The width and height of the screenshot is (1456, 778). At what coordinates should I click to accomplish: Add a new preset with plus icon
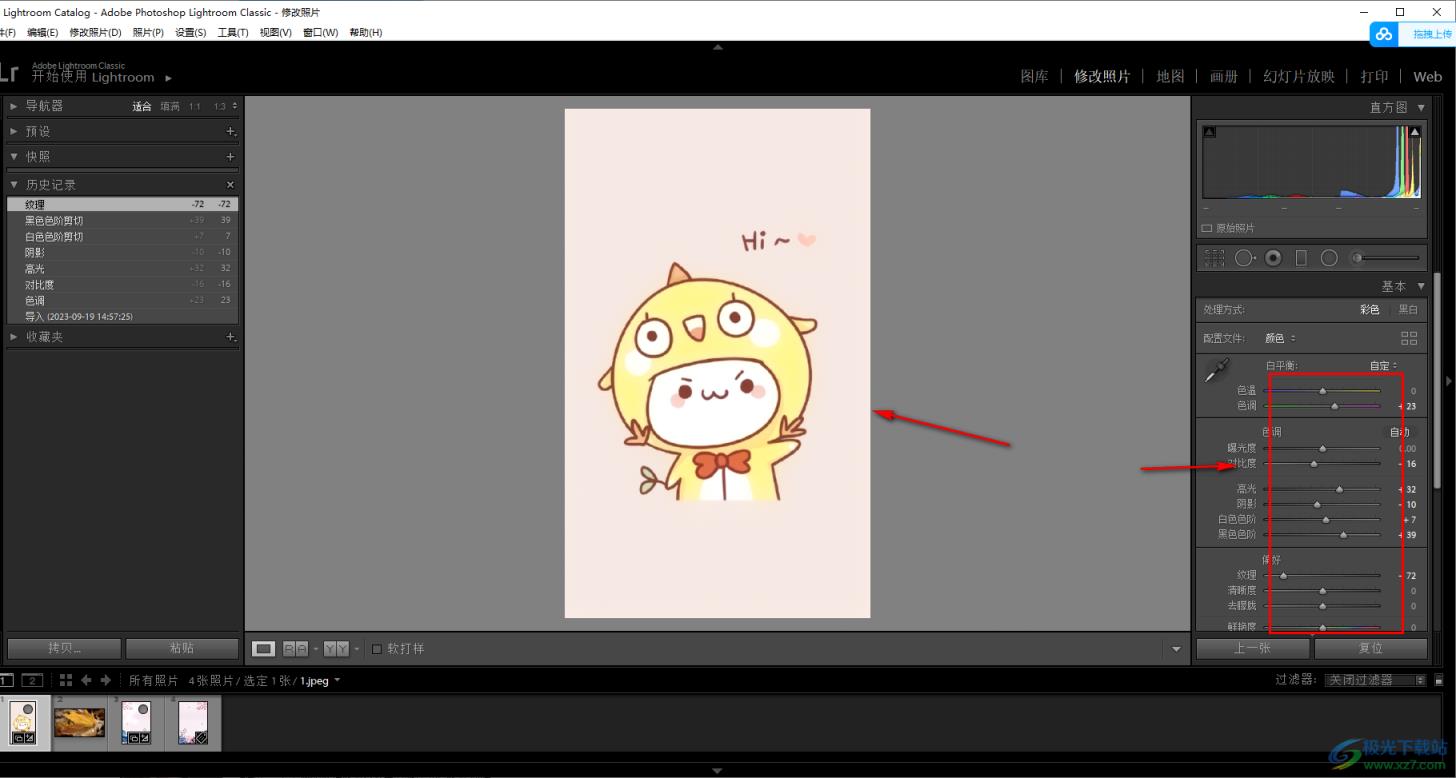click(230, 131)
